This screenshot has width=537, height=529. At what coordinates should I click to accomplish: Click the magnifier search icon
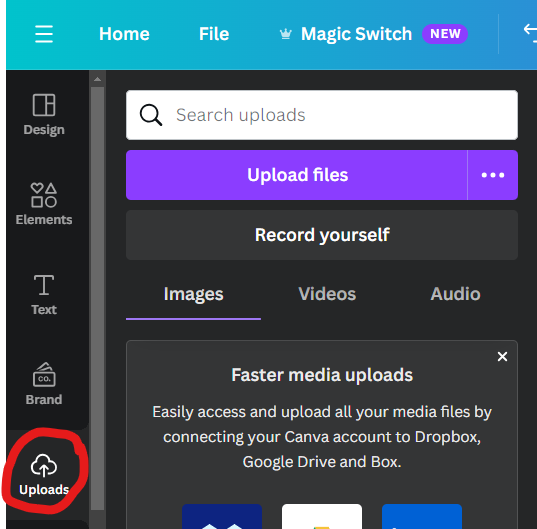click(x=151, y=115)
